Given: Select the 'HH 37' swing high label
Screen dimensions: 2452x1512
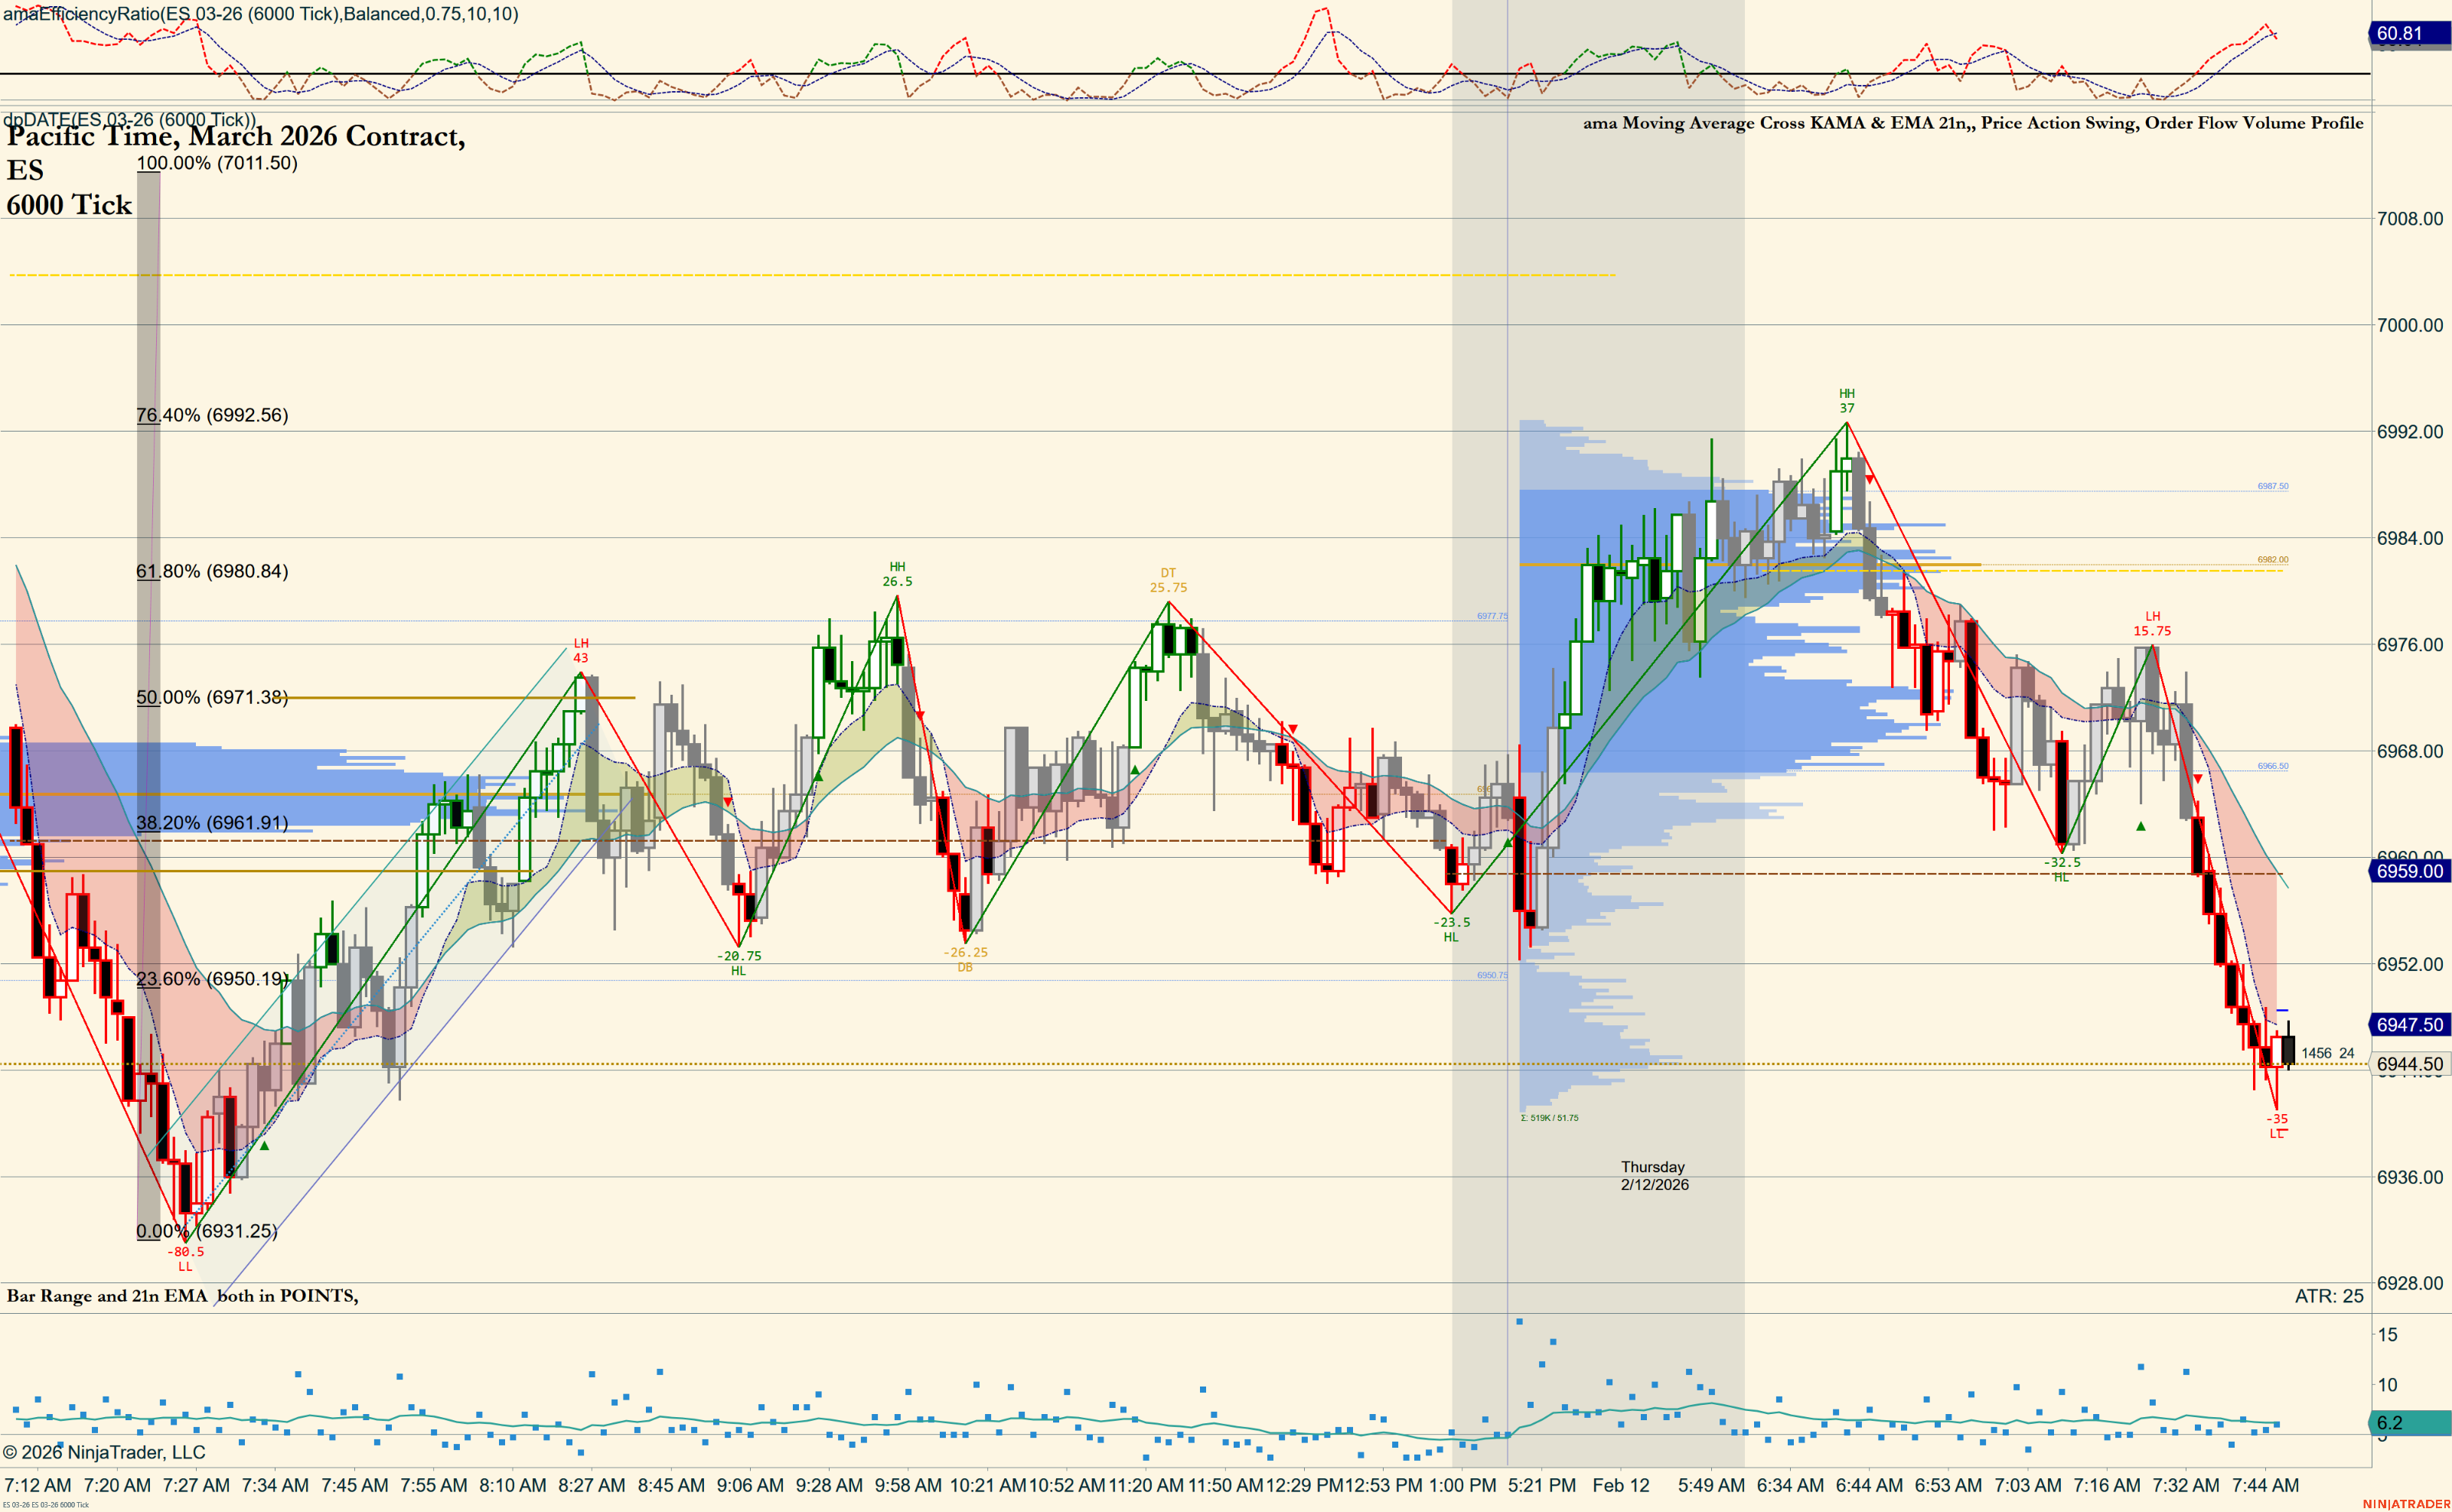Looking at the screenshot, I should (x=1847, y=401).
